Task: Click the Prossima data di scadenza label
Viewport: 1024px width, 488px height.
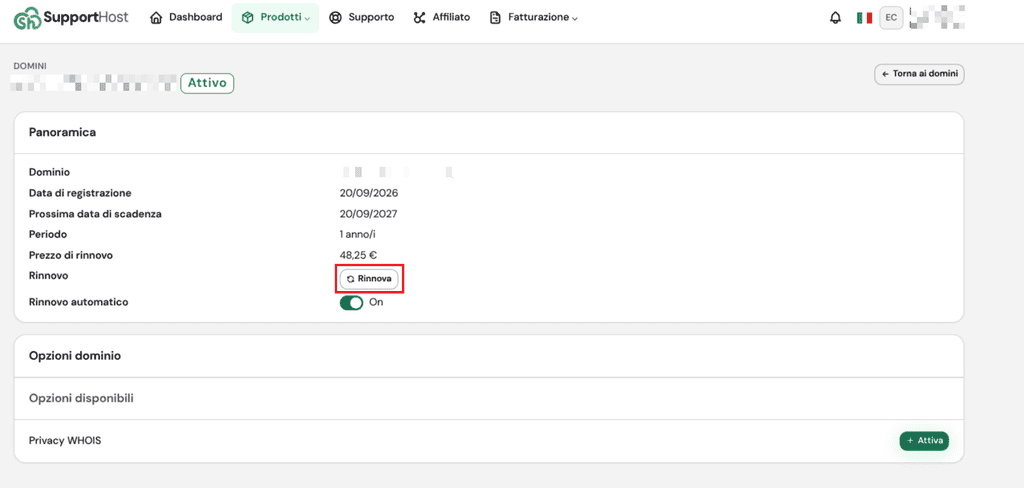Action: point(95,214)
